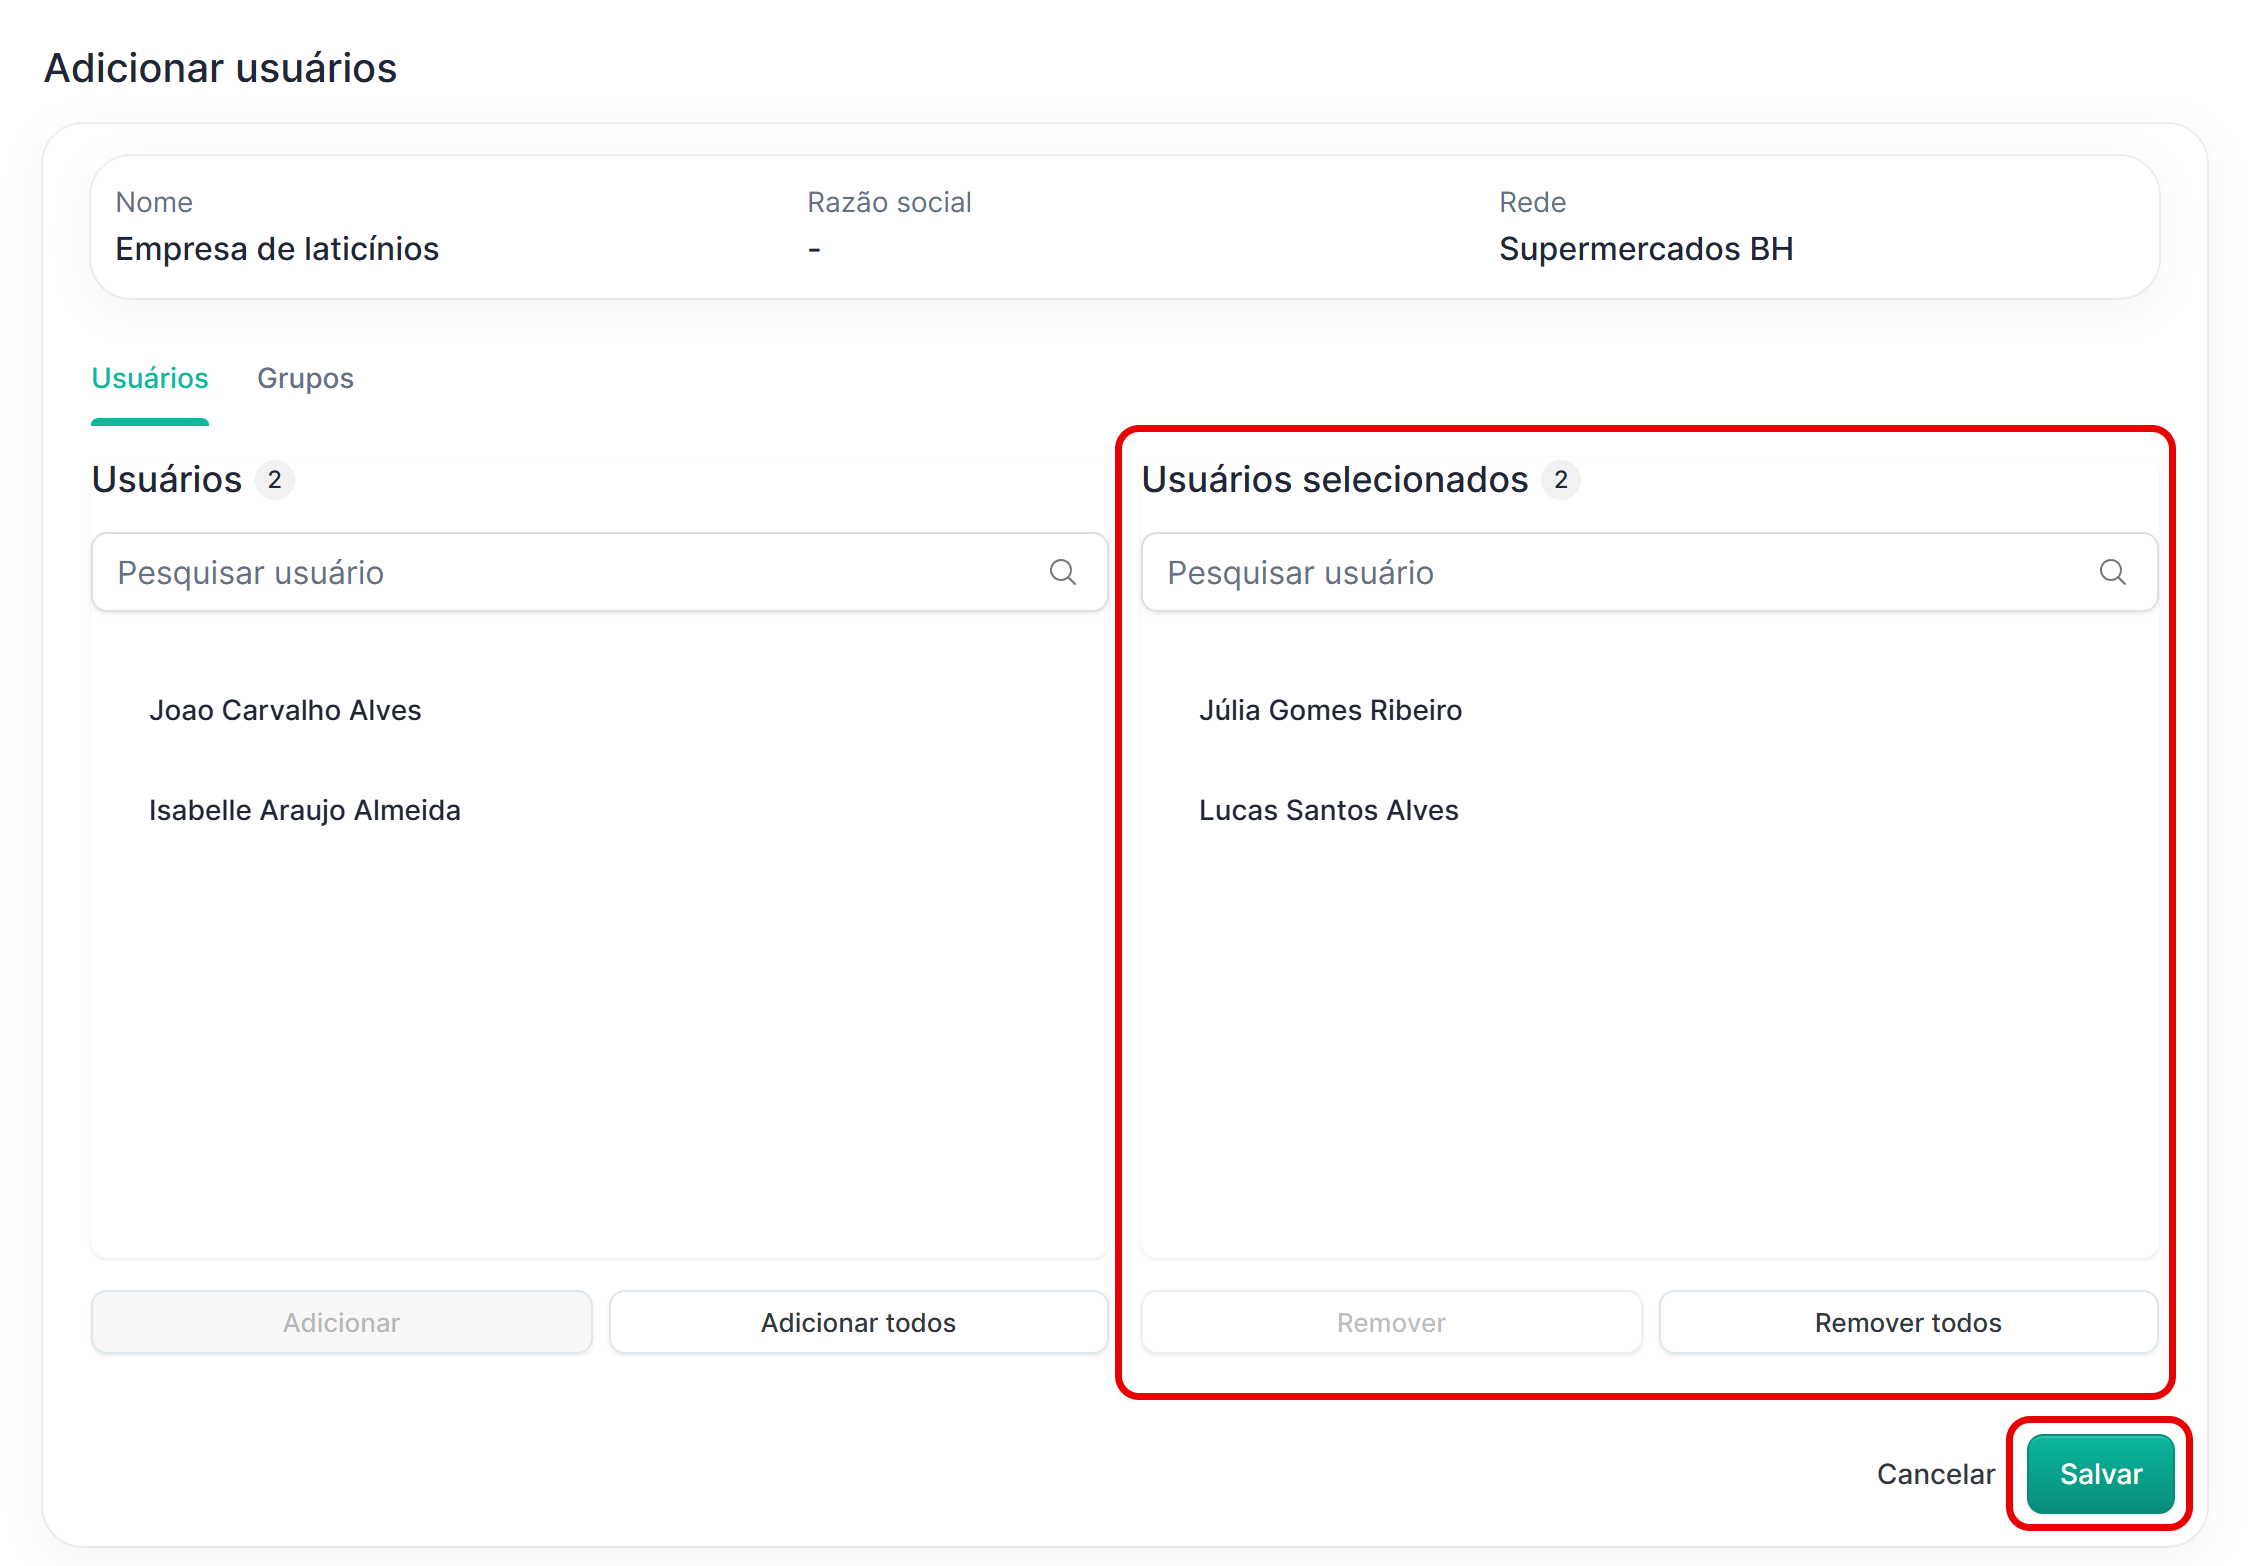Viewport: 2248px width, 1566px height.
Task: Click Remover todos button
Action: 1908,1322
